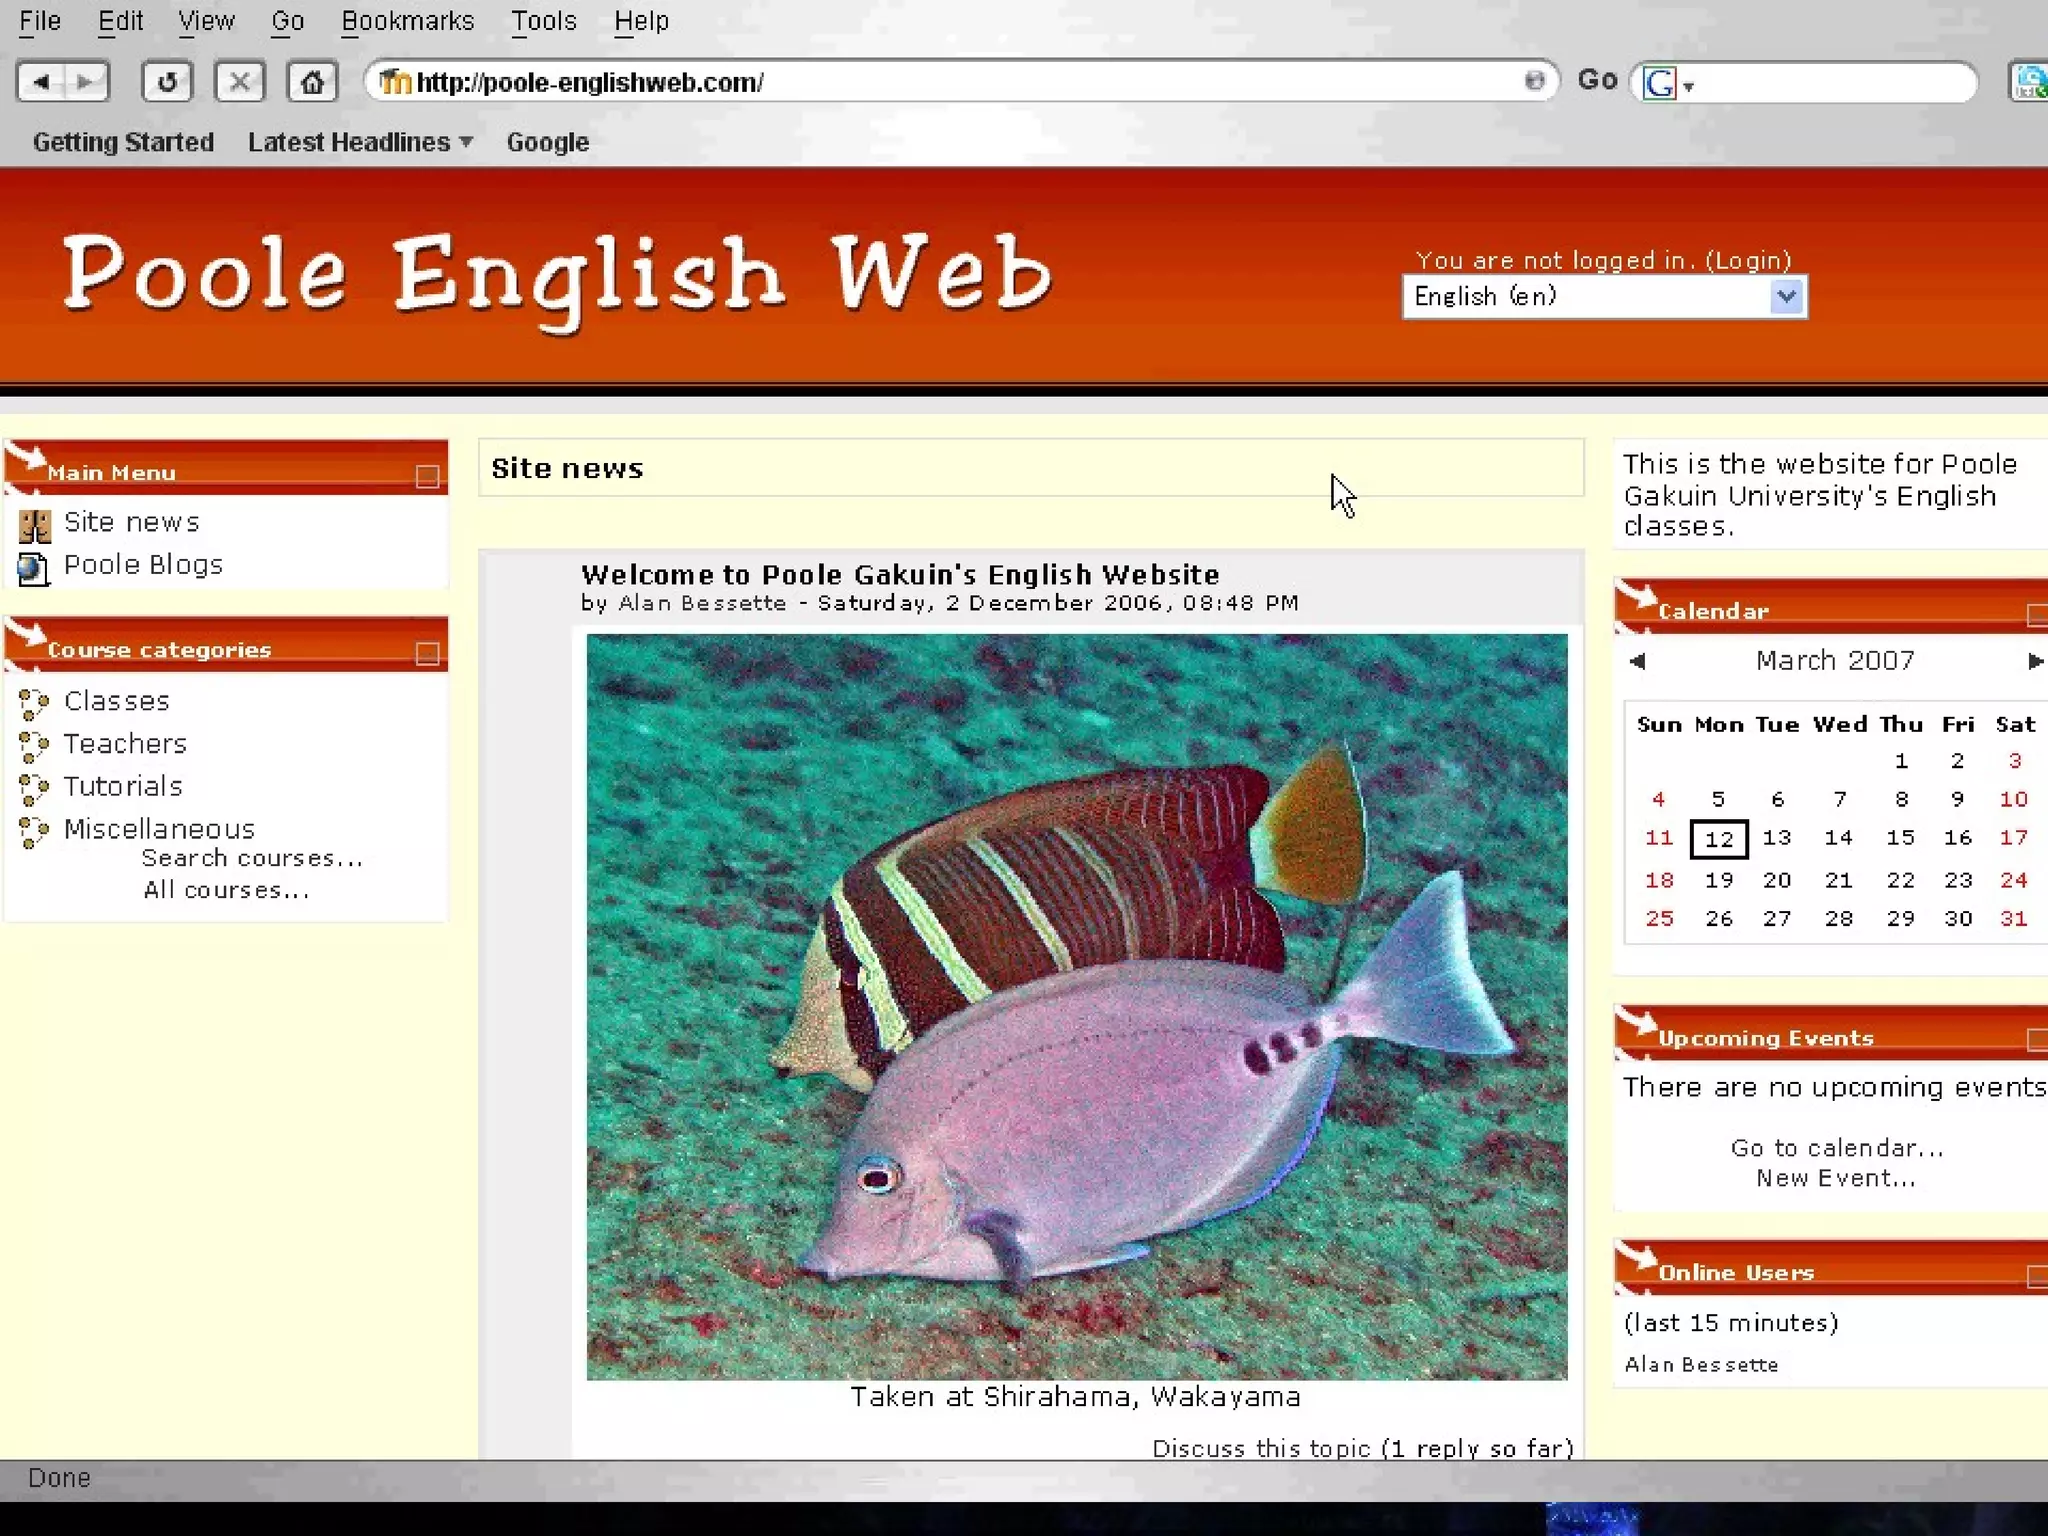
Task: Show previous month with calendar left arrow
Action: click(1637, 661)
